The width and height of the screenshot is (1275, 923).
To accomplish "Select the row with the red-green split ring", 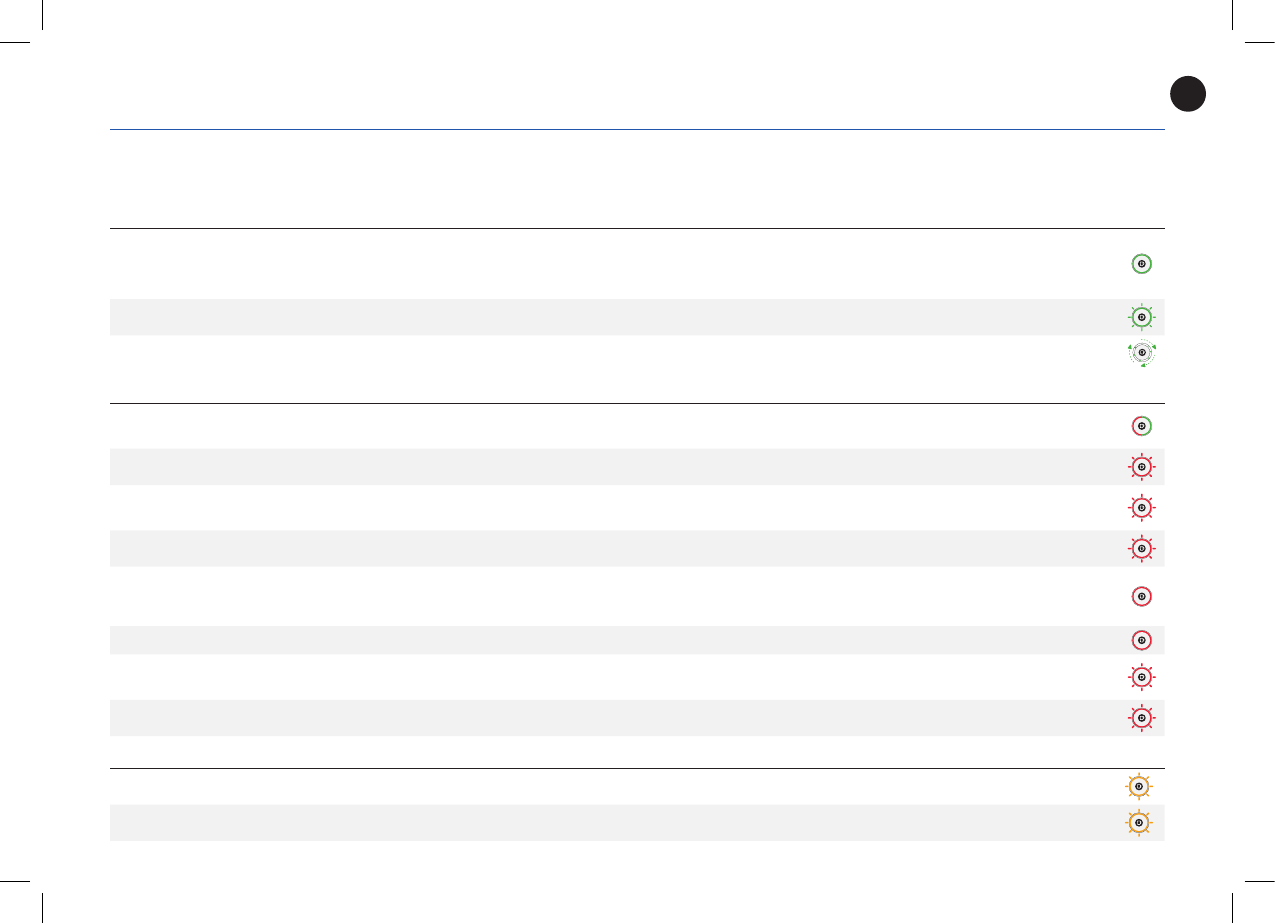I will click(x=600, y=426).
